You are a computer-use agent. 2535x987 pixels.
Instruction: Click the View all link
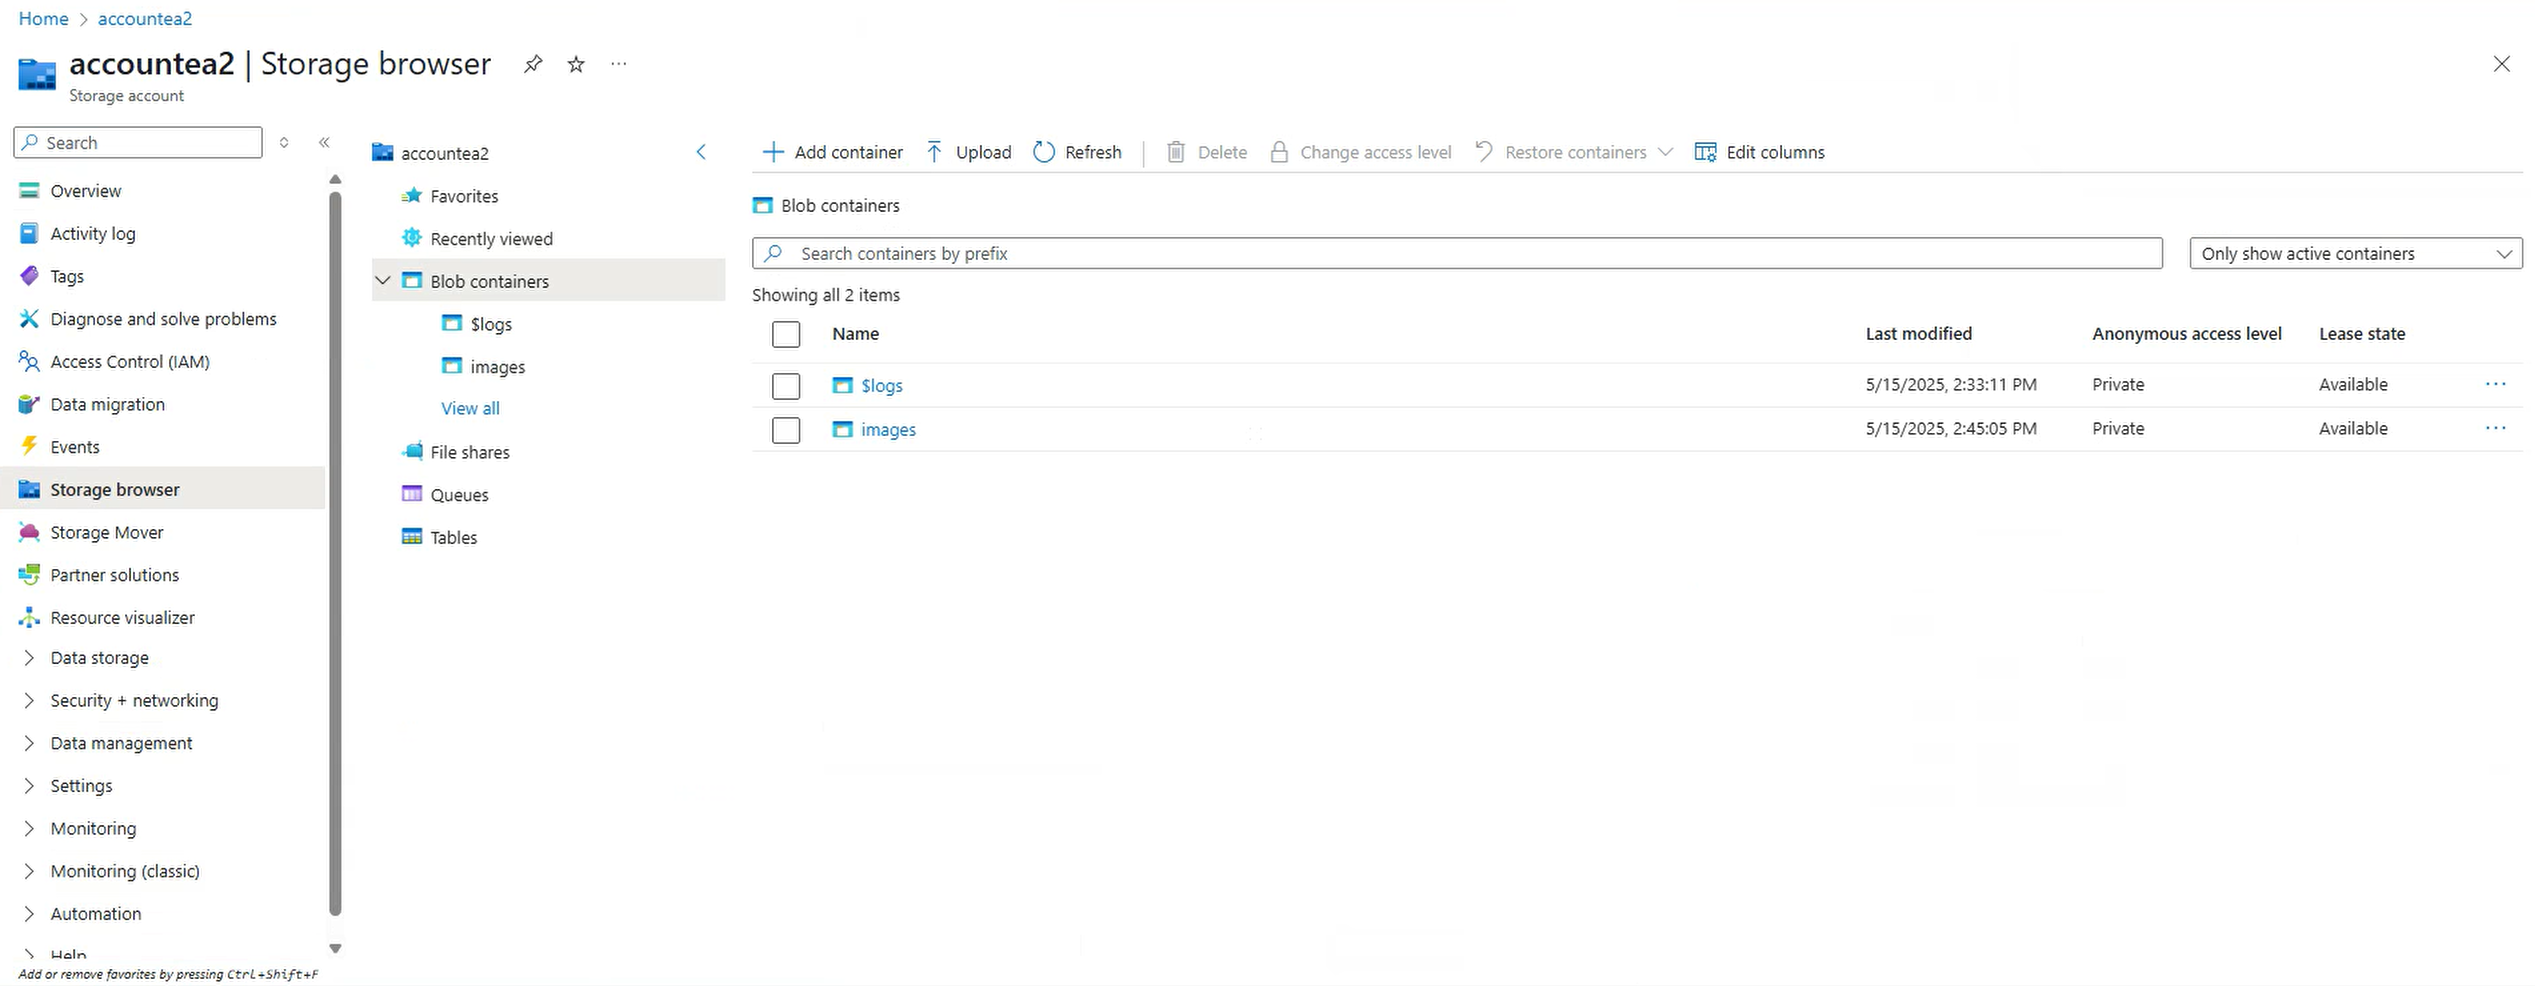470,408
